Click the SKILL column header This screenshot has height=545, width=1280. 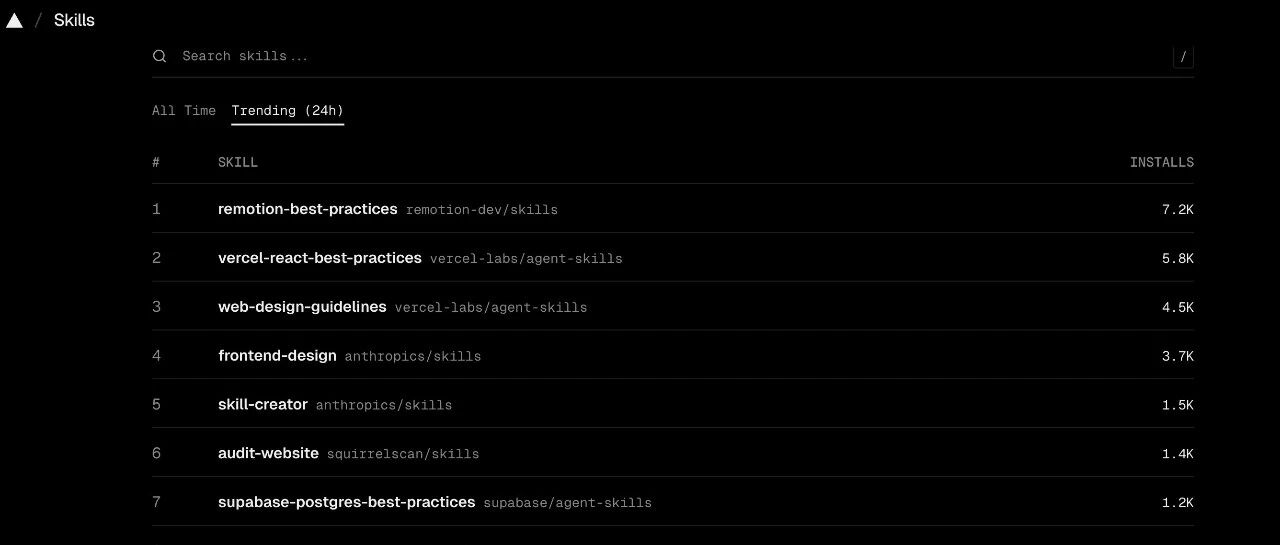(238, 162)
